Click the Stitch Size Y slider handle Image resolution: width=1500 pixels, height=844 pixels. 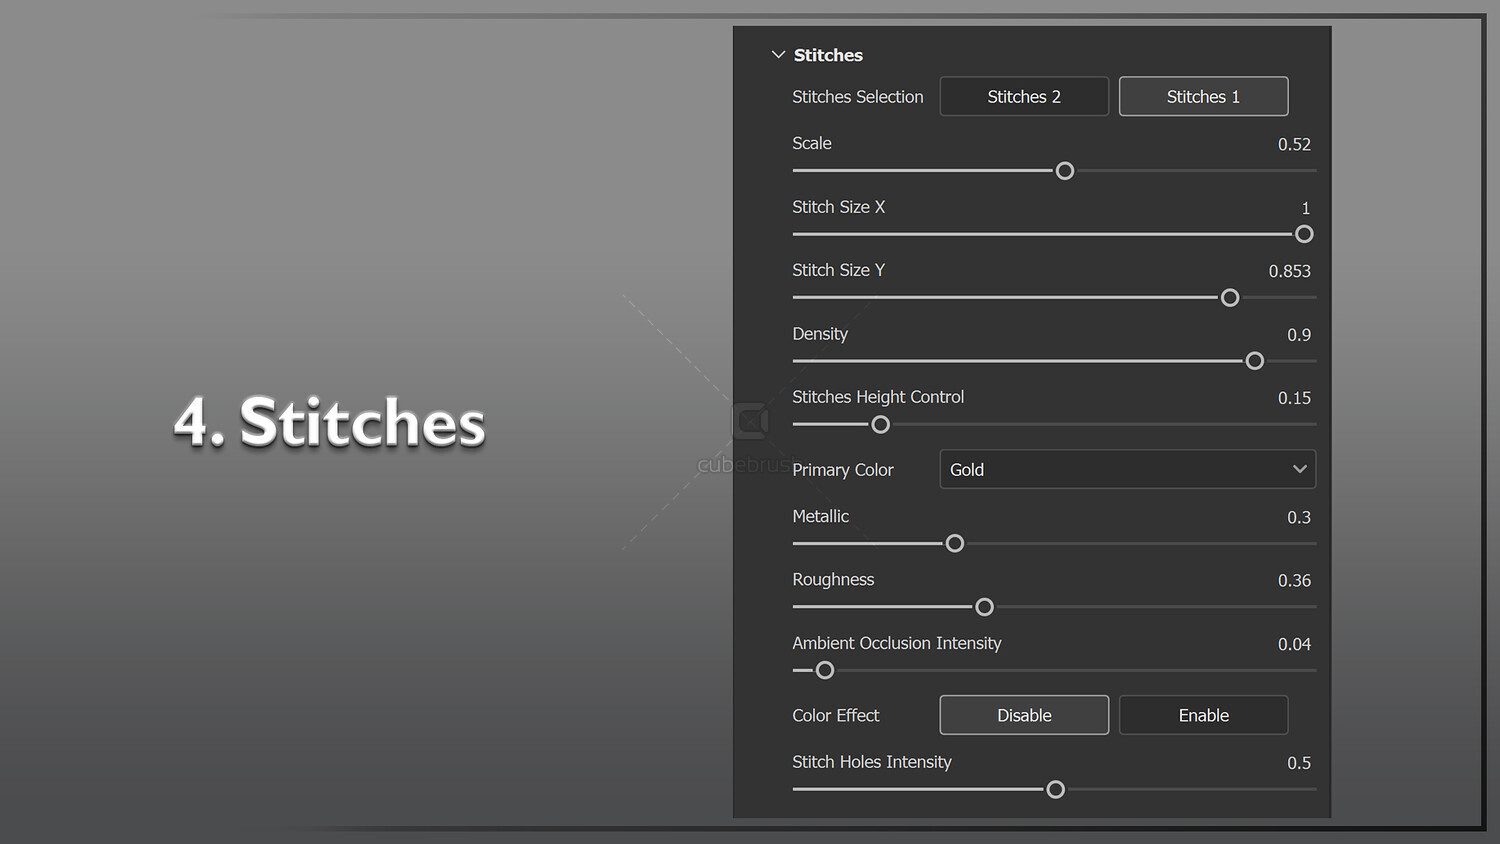point(1230,298)
